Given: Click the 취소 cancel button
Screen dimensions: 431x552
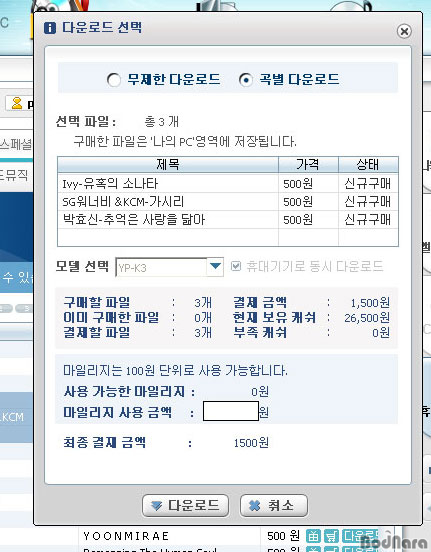Looking at the screenshot, I should tap(274, 506).
